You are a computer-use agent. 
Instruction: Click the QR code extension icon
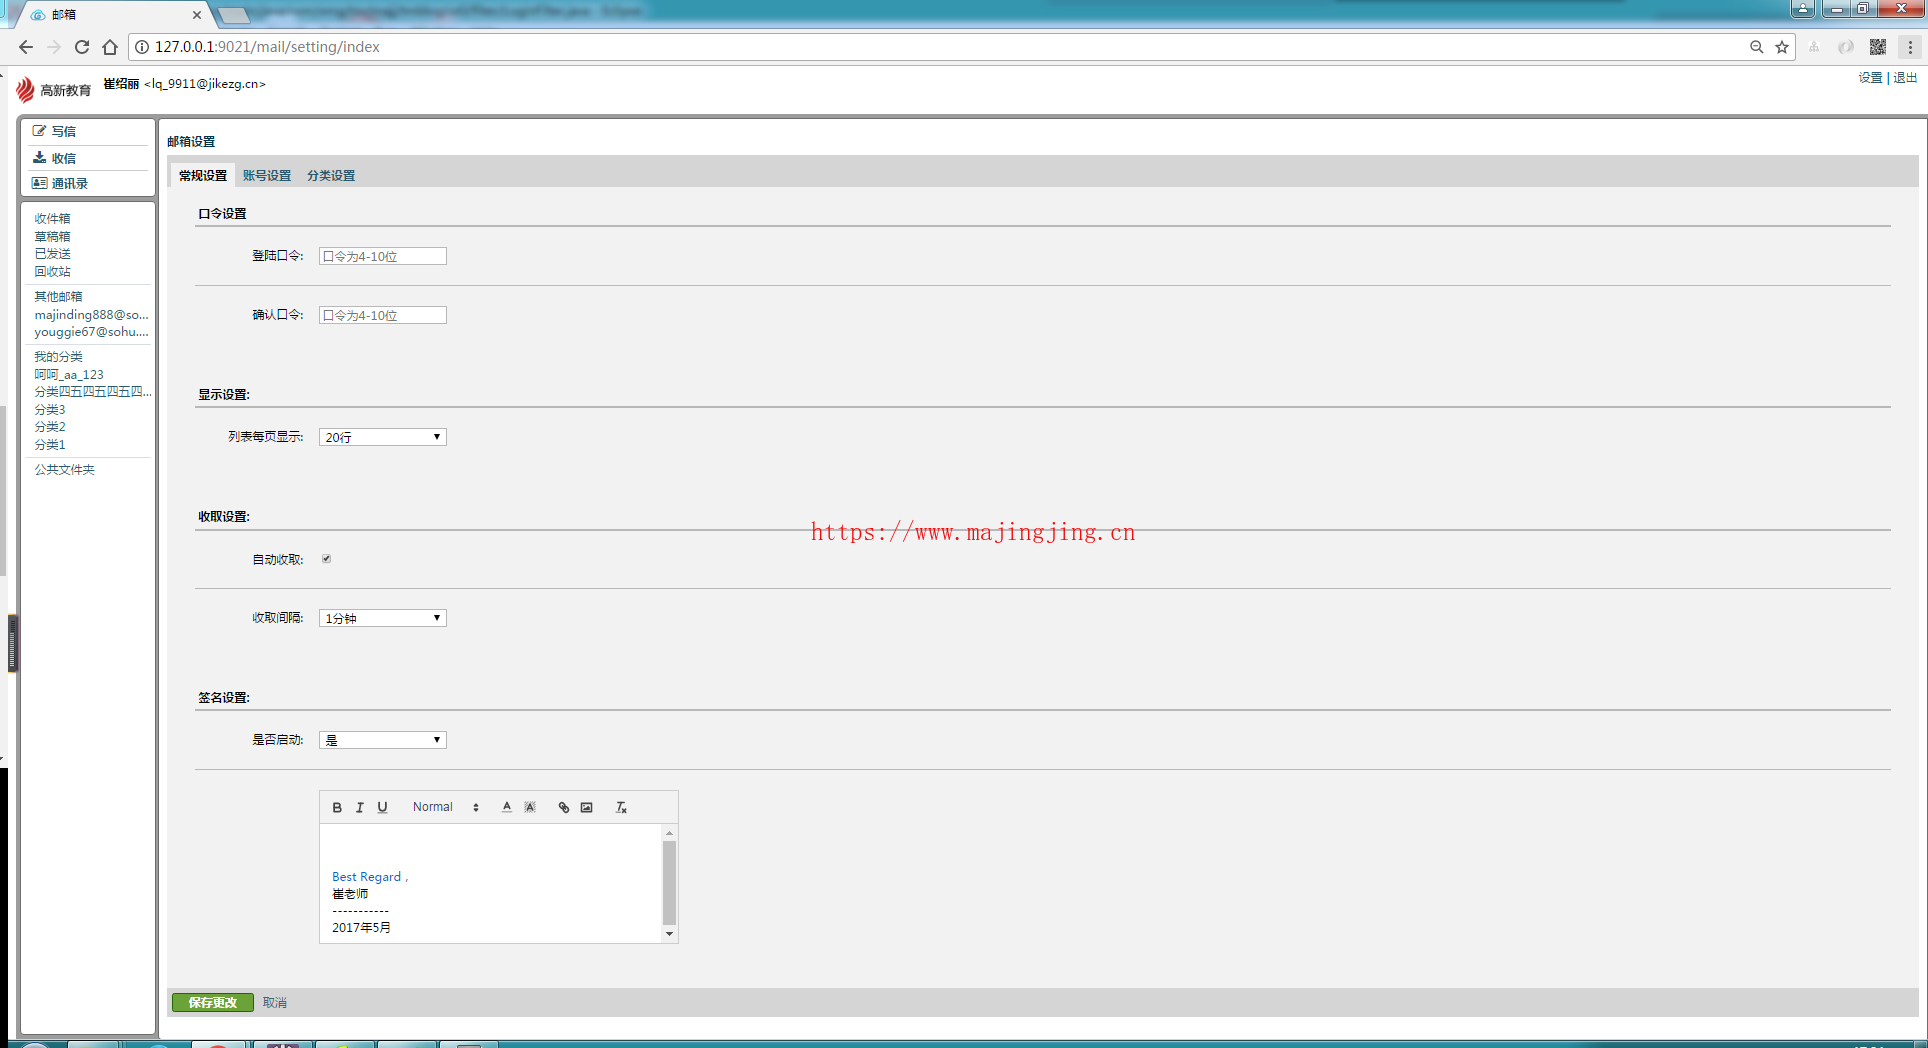1878,47
